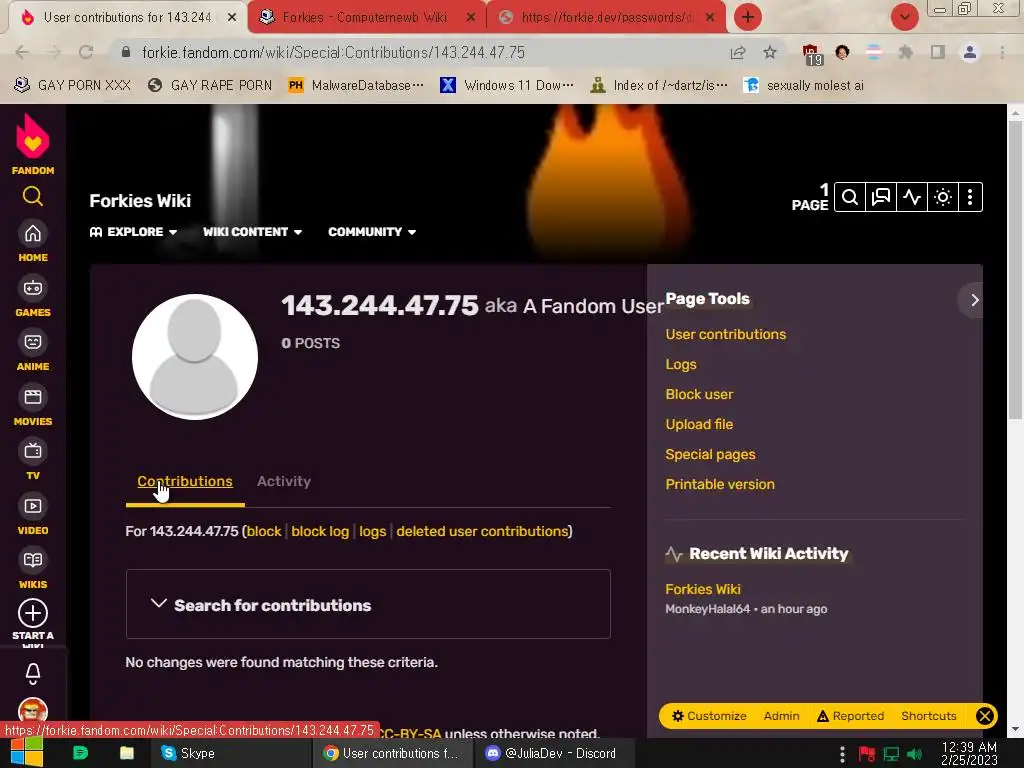
Task: Select the Contributions tab
Action: click(x=185, y=481)
